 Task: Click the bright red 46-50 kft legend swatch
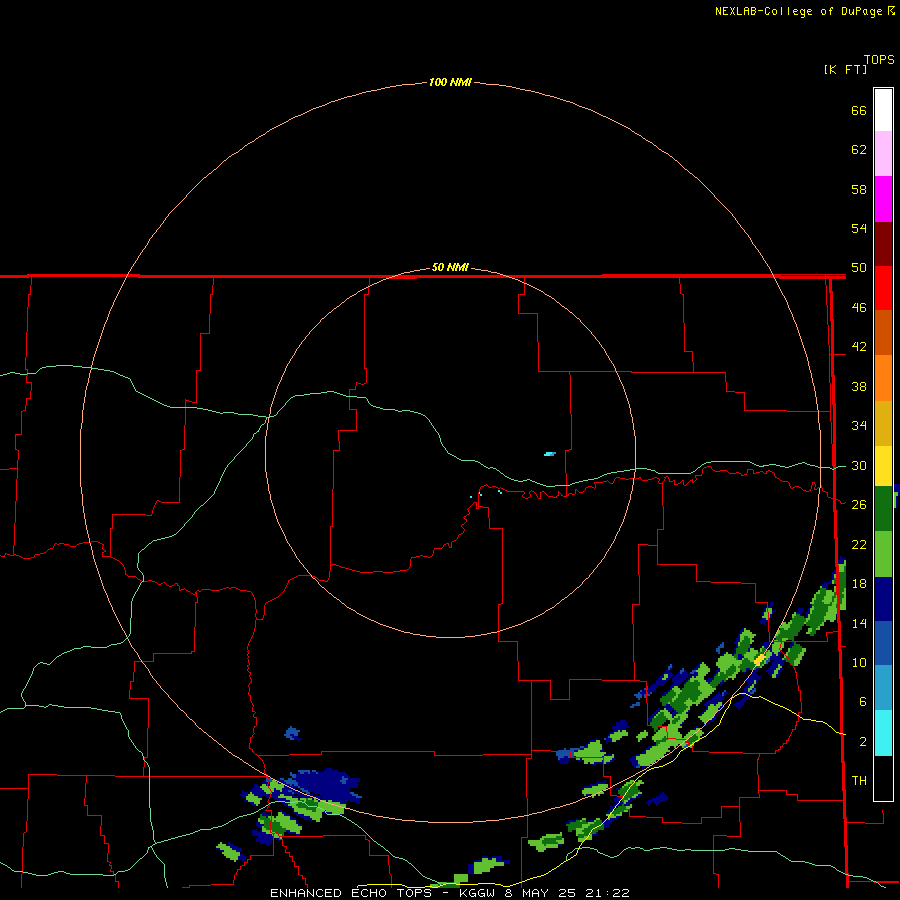click(x=883, y=289)
